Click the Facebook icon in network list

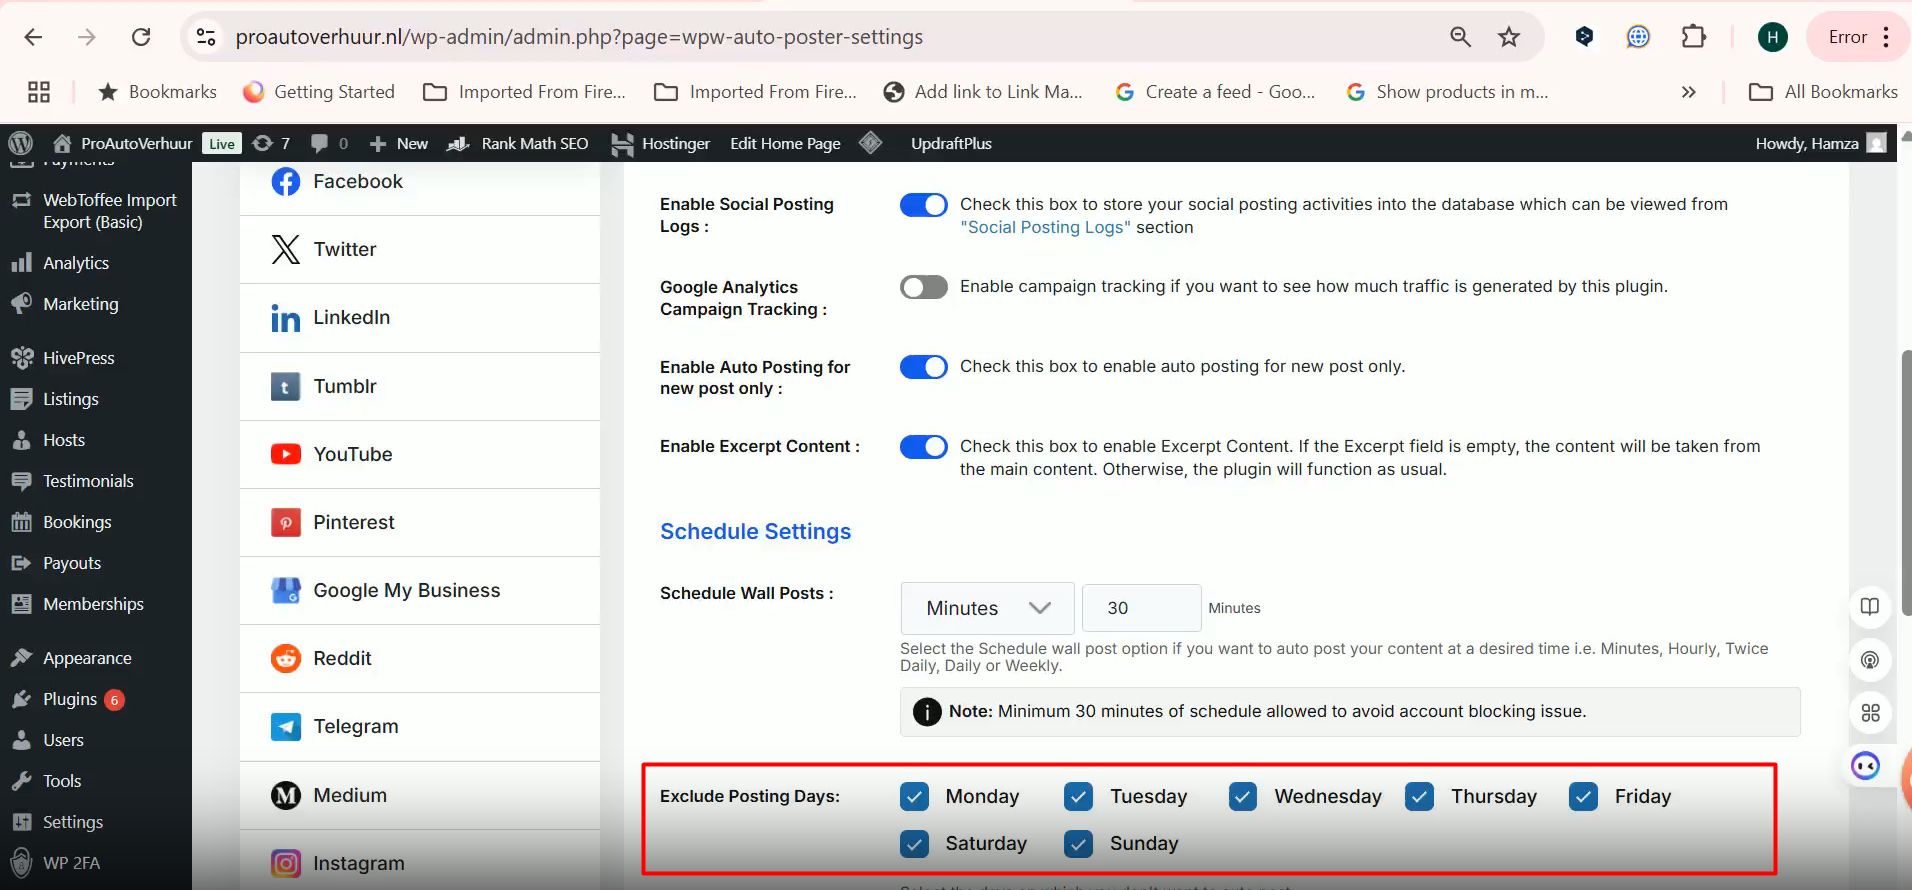tap(285, 182)
